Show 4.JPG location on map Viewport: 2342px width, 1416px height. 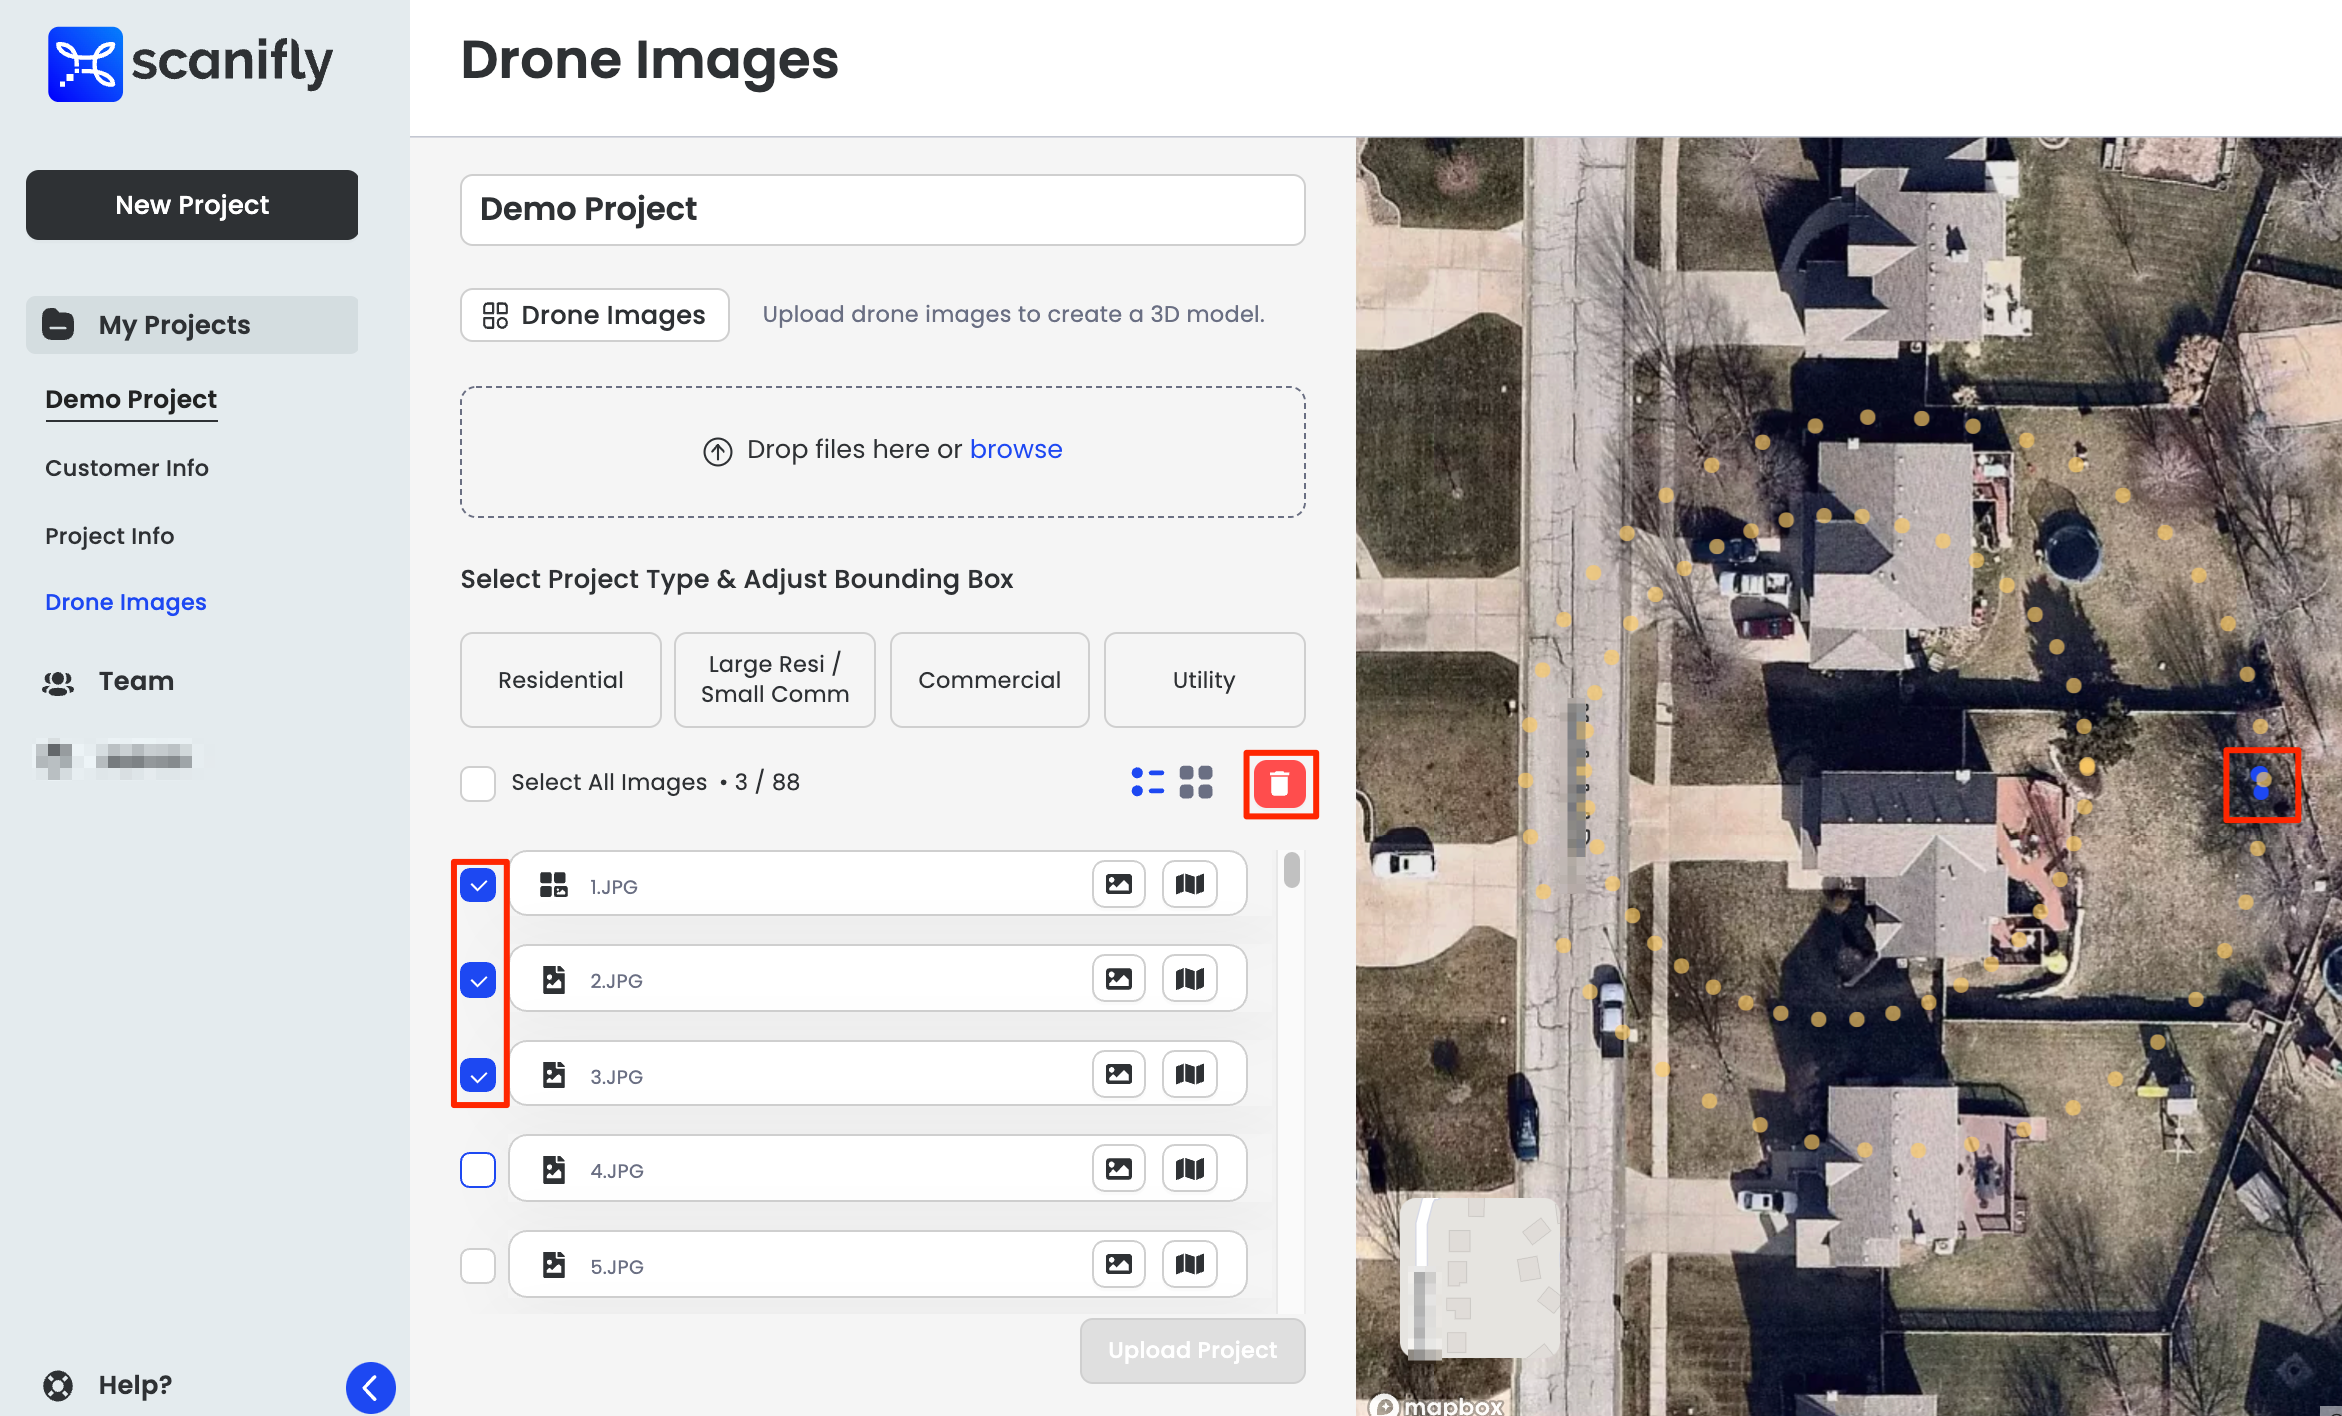[1190, 1169]
